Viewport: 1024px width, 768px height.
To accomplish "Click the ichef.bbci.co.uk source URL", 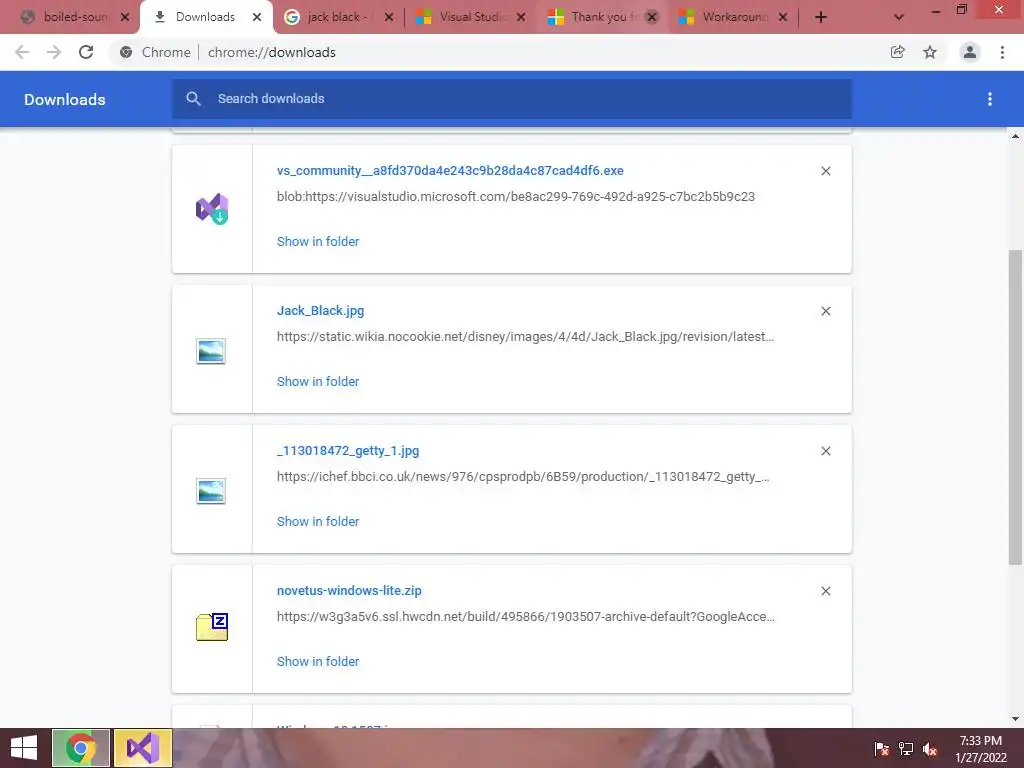I will [x=523, y=477].
